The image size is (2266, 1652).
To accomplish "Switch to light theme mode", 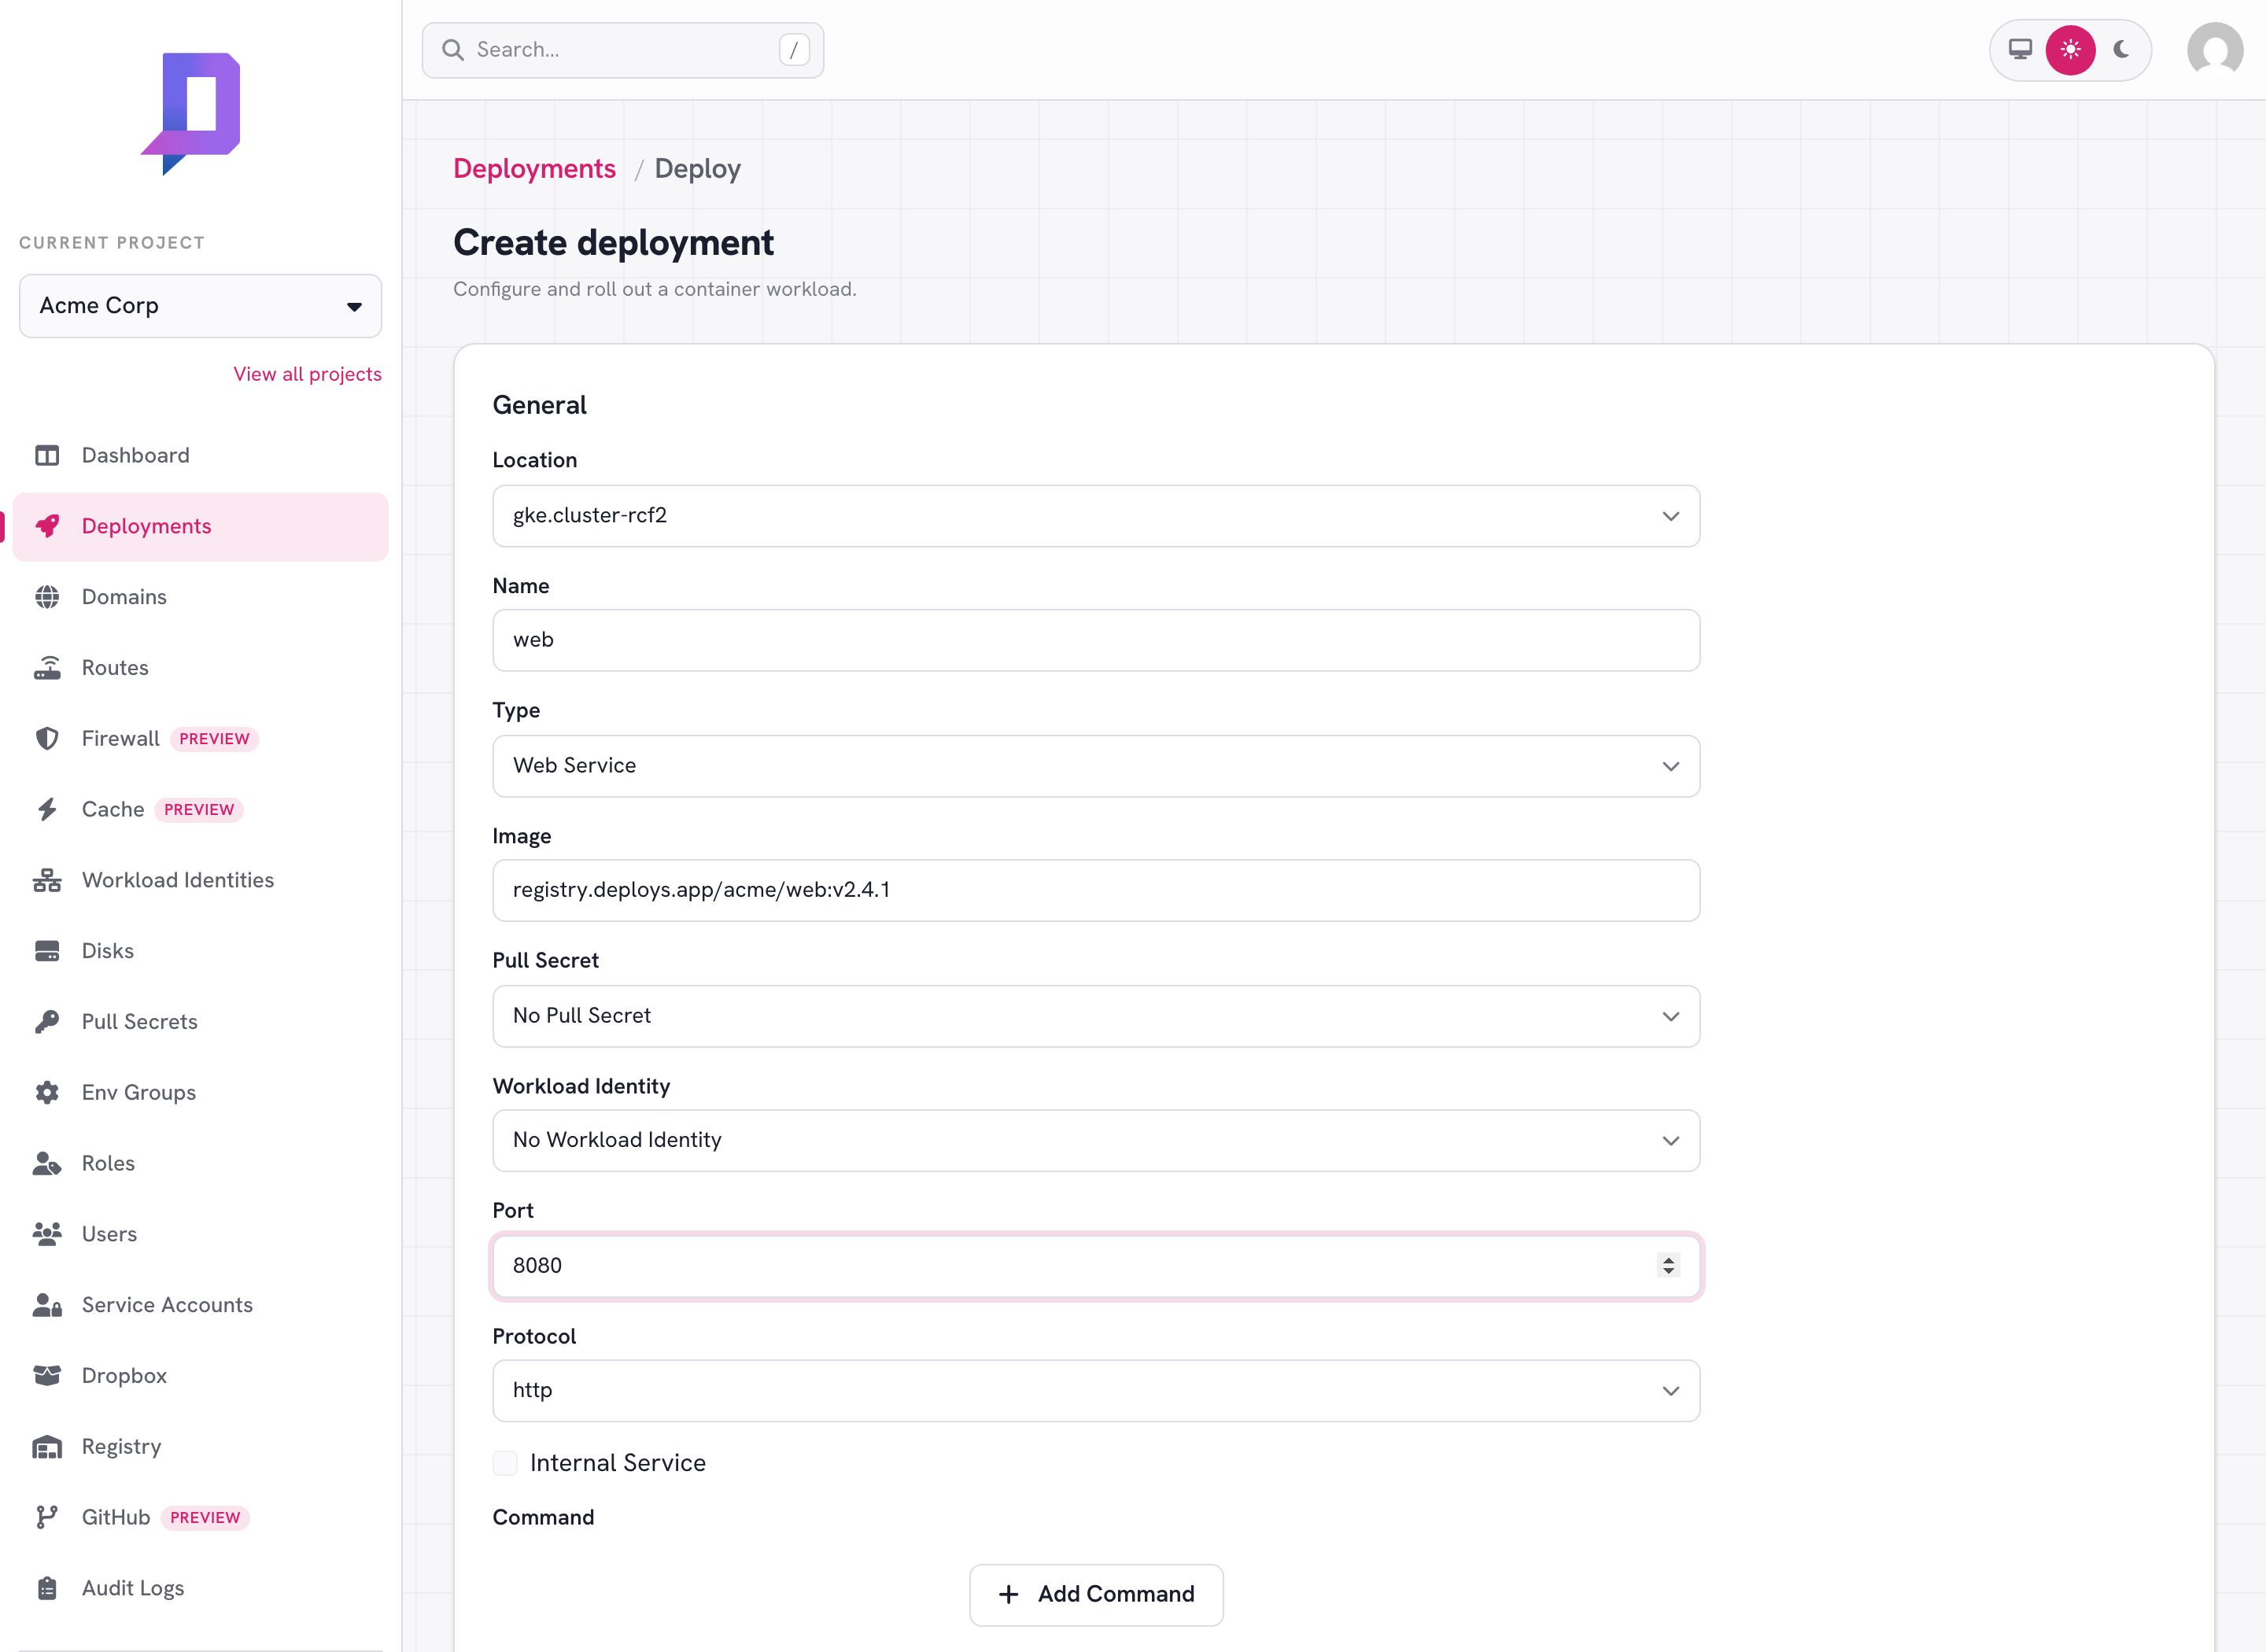I will pos(2070,49).
